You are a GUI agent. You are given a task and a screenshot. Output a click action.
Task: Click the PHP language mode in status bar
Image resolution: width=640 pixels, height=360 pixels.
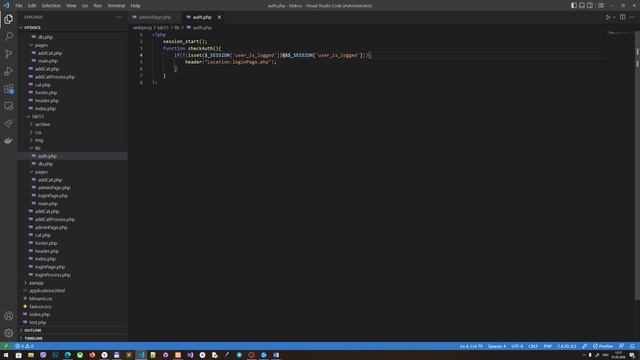point(548,346)
